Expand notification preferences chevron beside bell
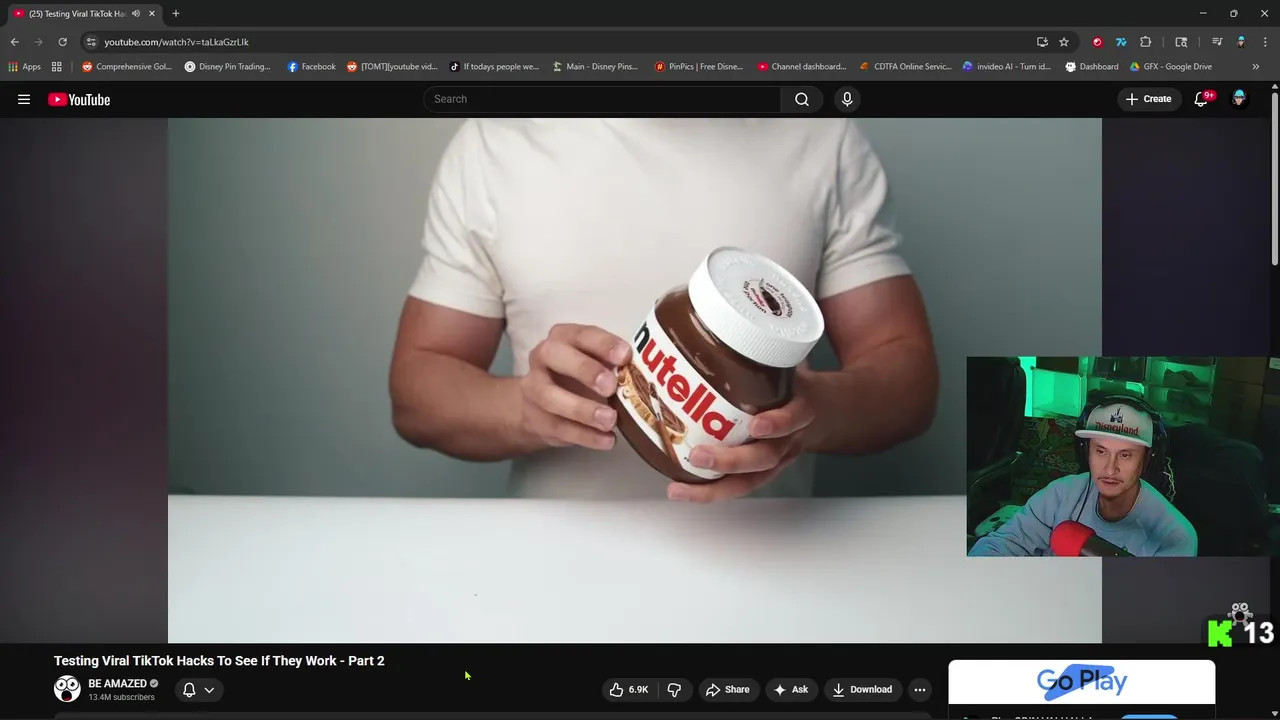This screenshot has width=1280, height=720. click(x=209, y=690)
